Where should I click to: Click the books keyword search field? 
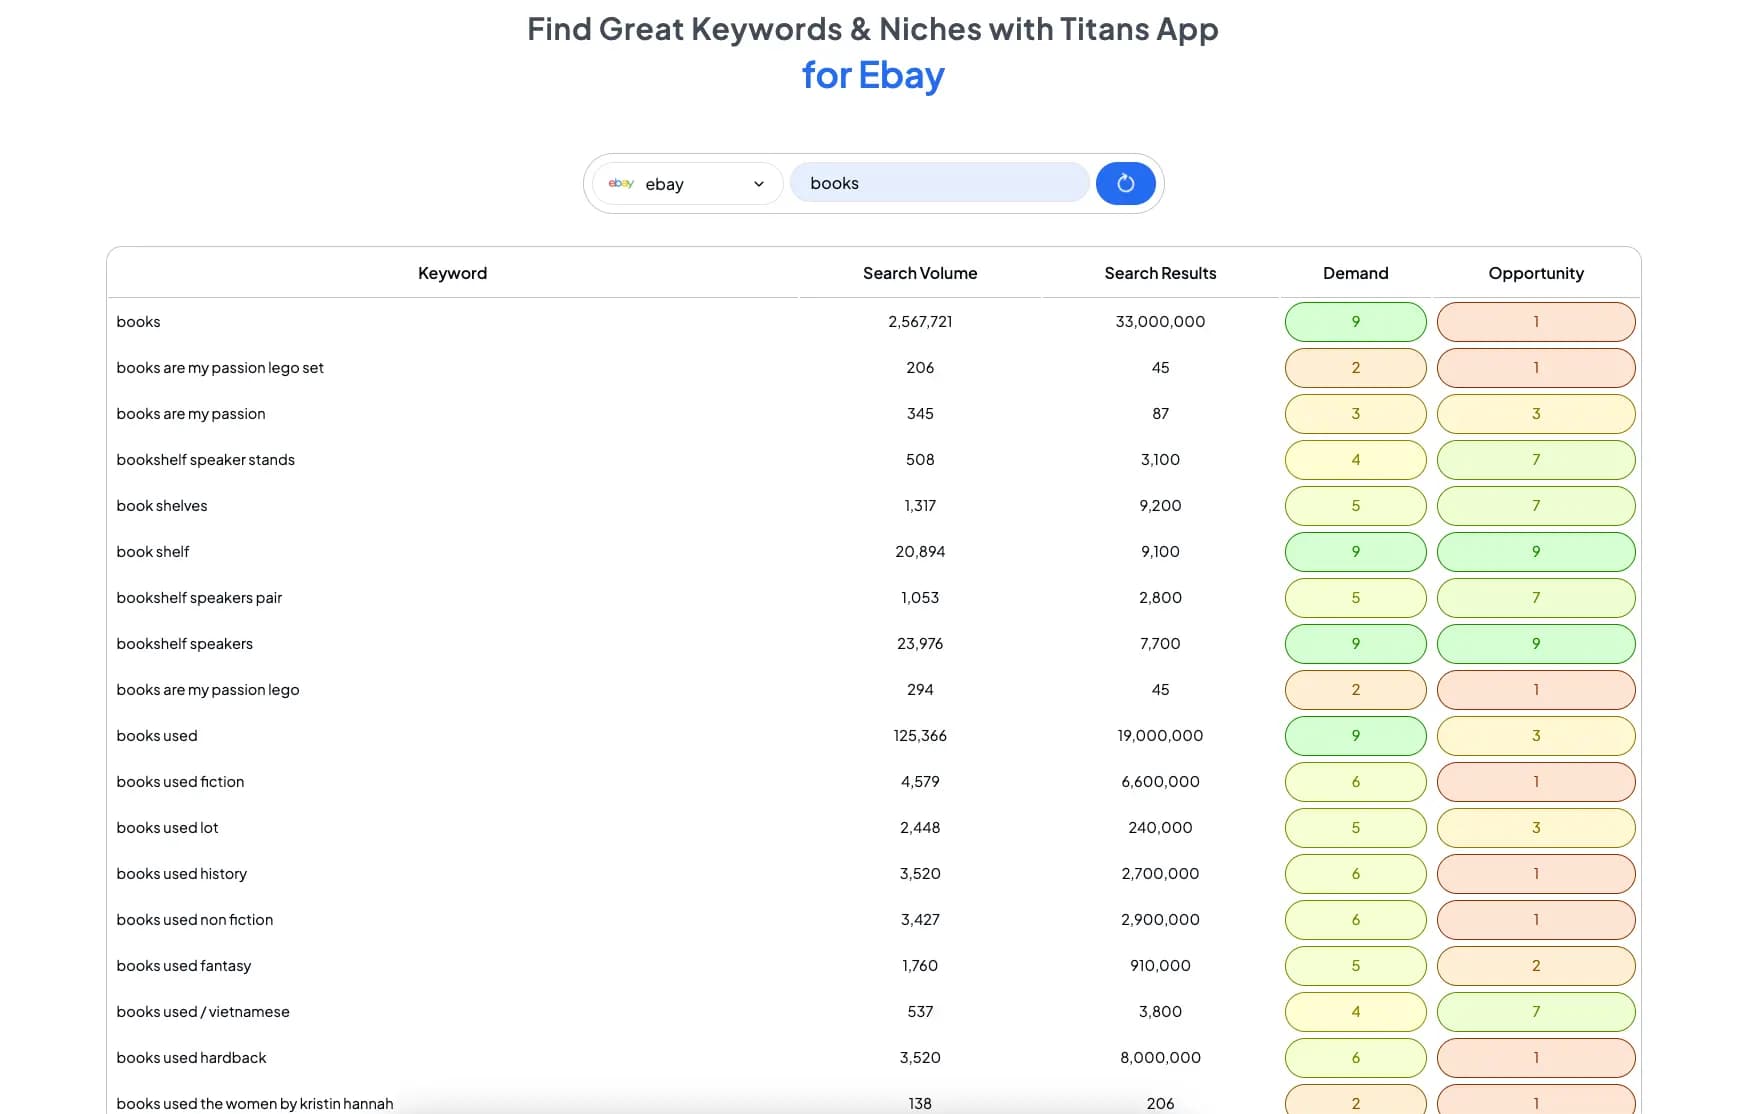pyautogui.click(x=939, y=183)
